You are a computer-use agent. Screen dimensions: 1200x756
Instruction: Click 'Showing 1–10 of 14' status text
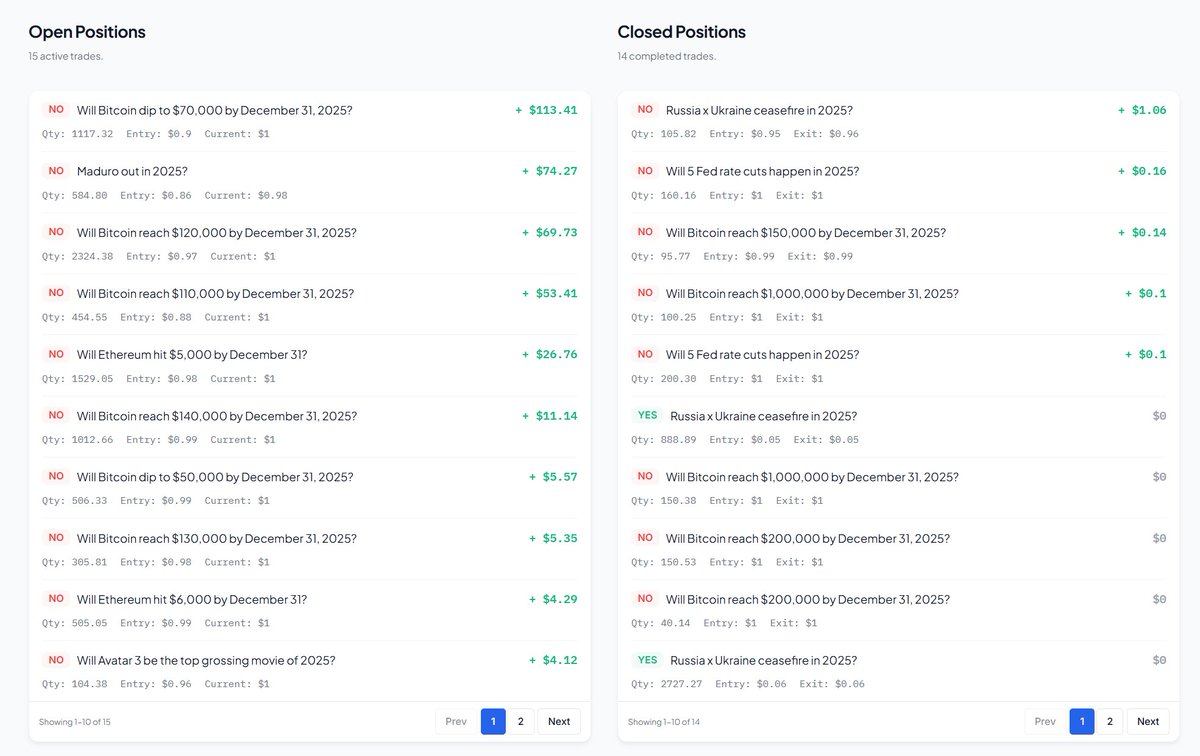[x=664, y=722]
